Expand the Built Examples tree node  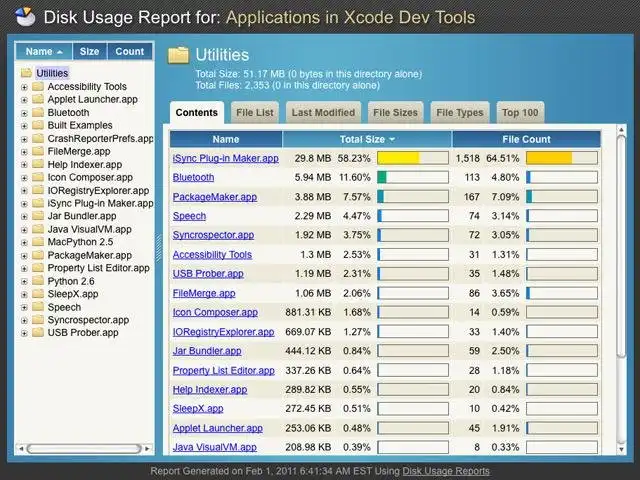[24, 126]
